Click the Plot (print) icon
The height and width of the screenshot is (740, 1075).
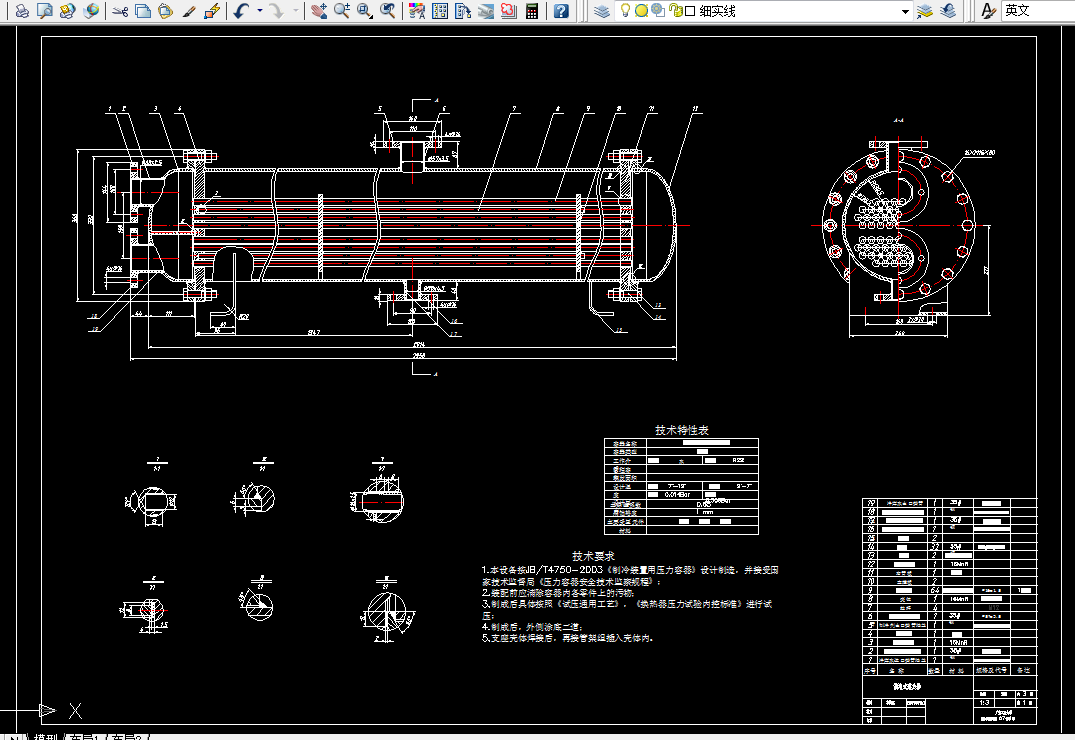[22, 11]
